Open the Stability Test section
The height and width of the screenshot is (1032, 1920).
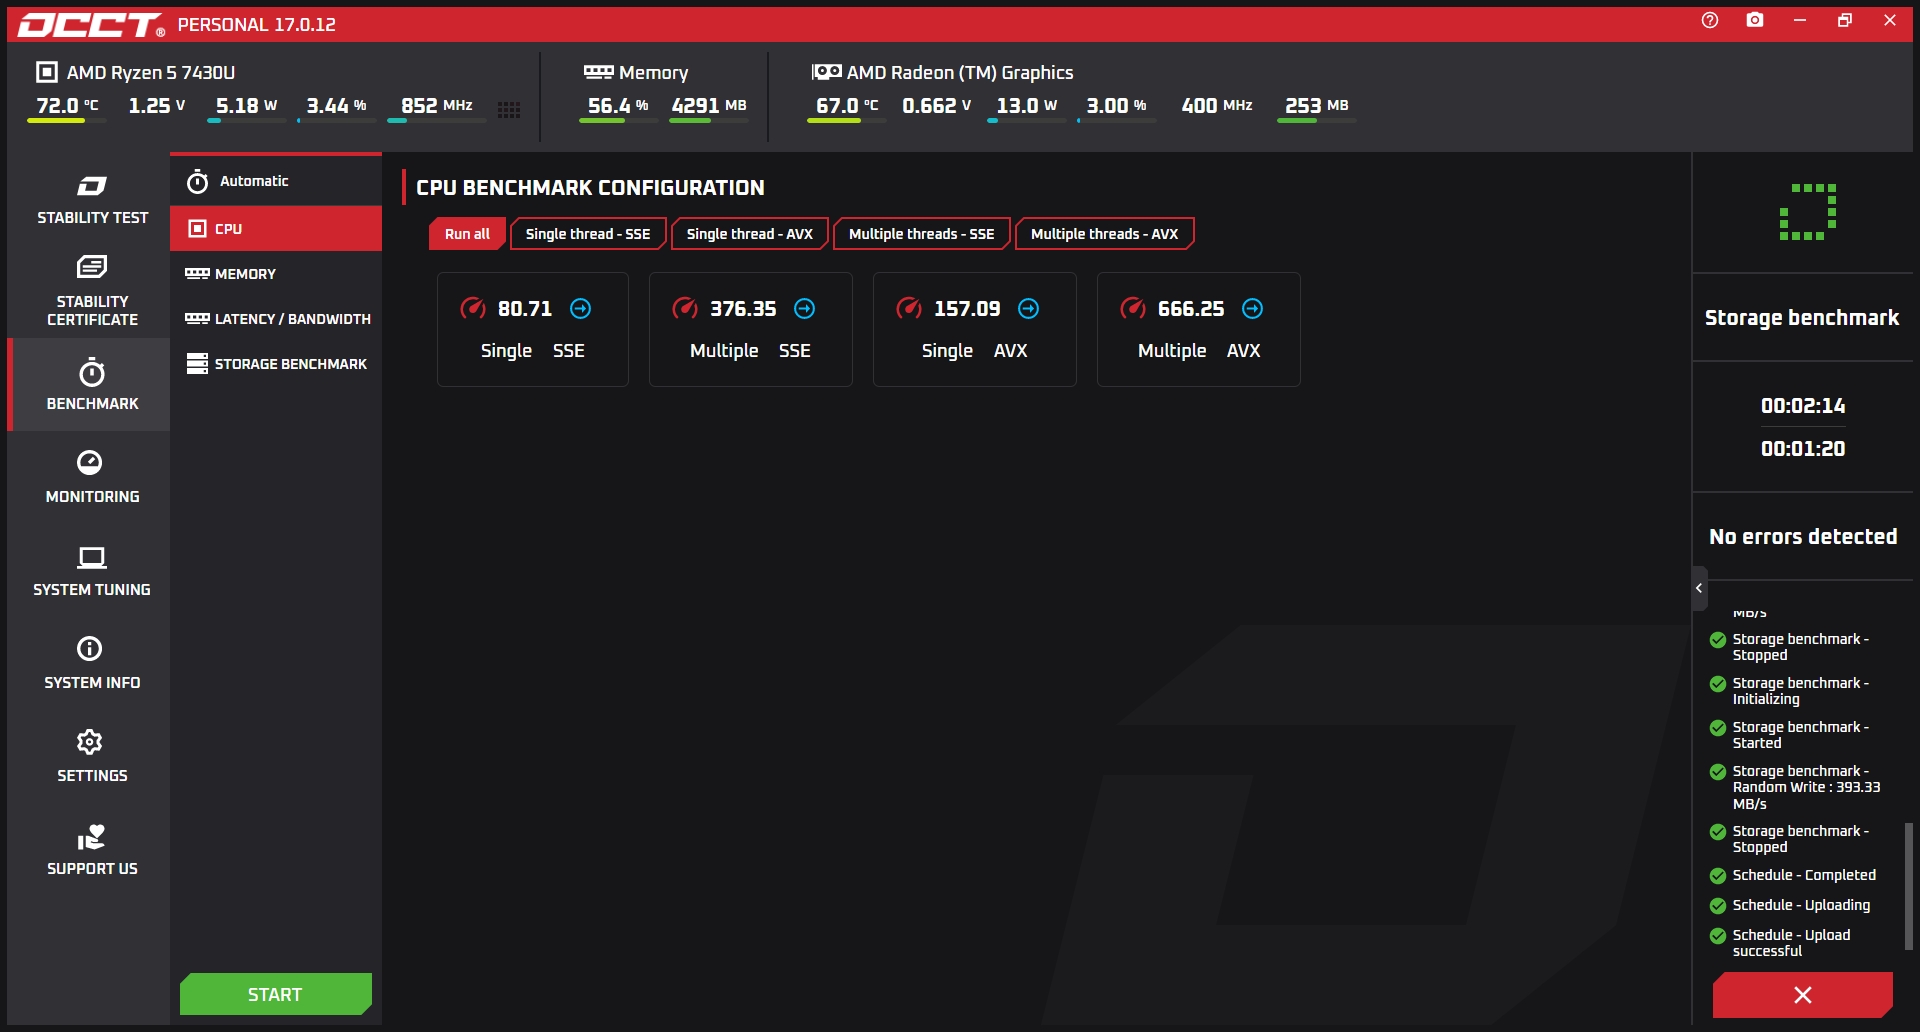coord(92,200)
